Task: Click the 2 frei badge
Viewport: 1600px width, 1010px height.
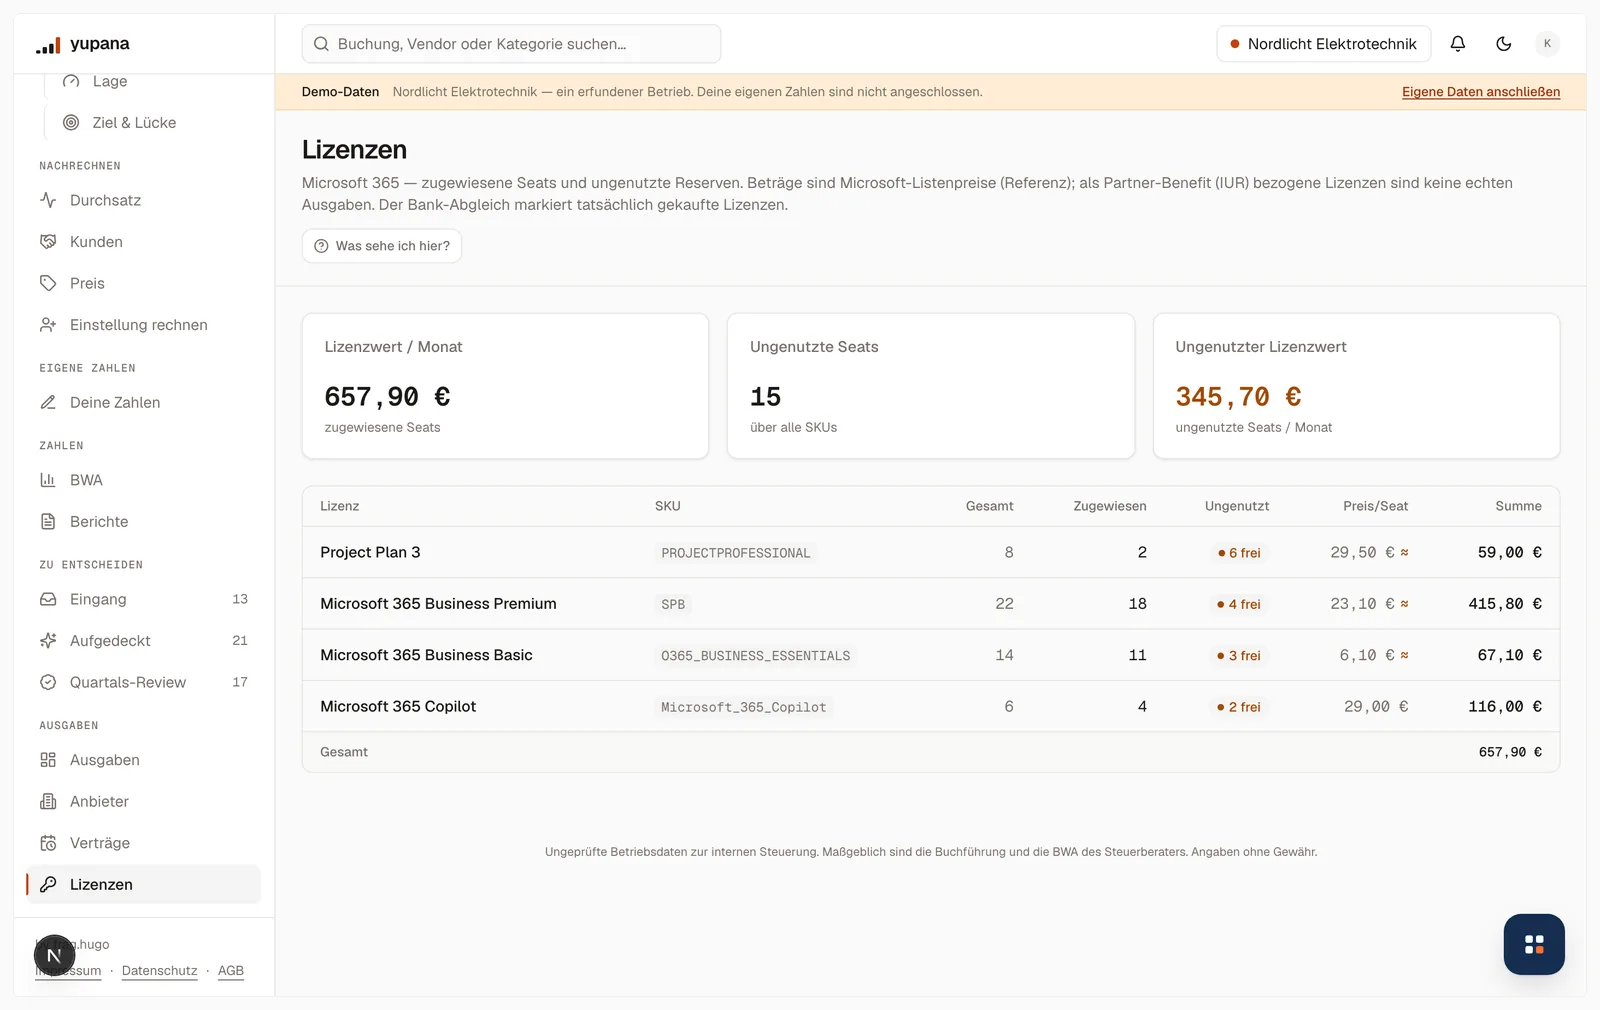Action: pos(1239,707)
